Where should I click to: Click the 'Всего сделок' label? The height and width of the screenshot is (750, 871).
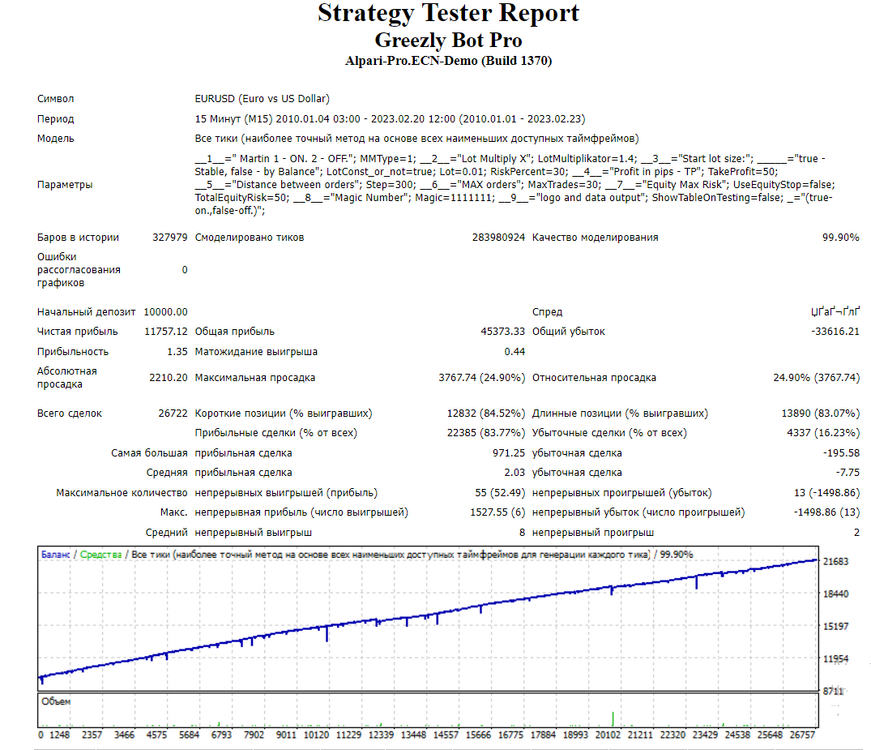[69, 413]
